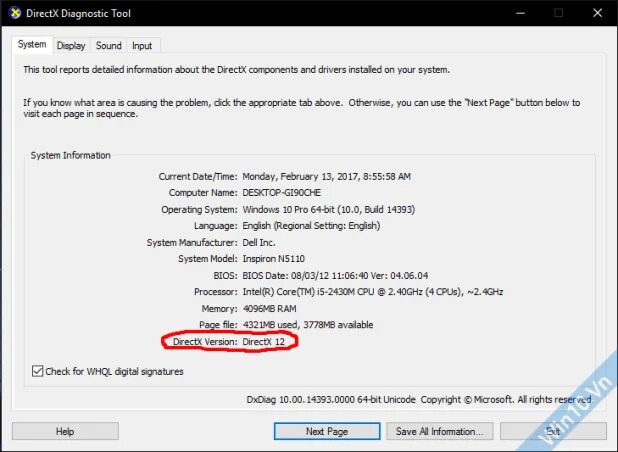Click the Exit button
This screenshot has width=618, height=452.
(553, 431)
